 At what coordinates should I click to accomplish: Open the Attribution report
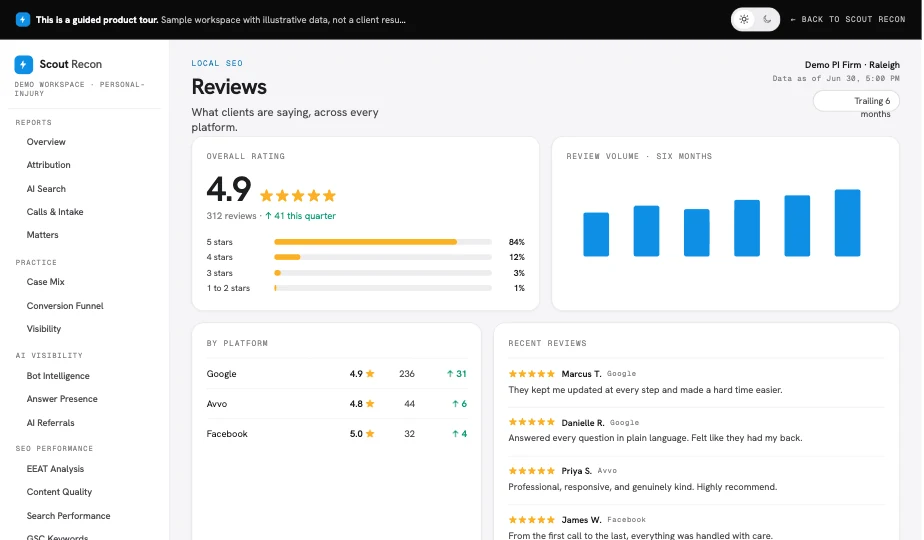(x=48, y=165)
